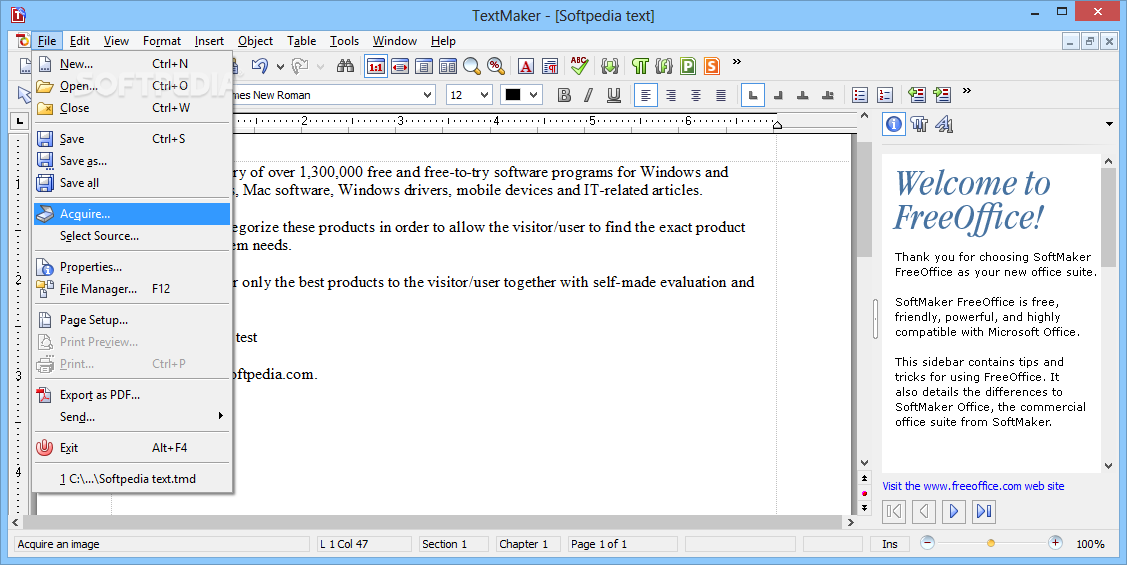The height and width of the screenshot is (565, 1127).
Task: Open the black font color picker
Action: [x=522, y=95]
